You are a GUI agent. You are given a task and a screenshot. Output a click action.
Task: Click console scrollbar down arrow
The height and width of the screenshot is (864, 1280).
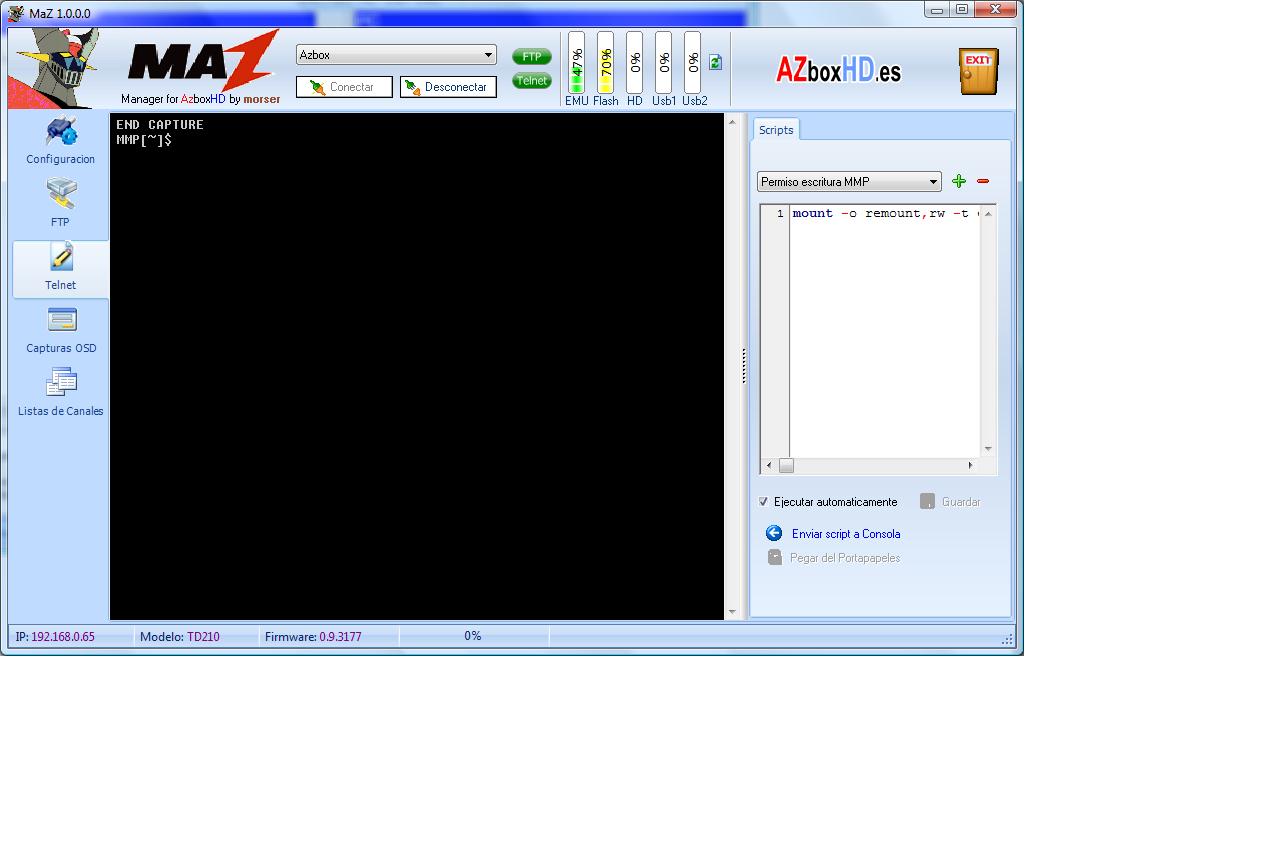(x=732, y=612)
